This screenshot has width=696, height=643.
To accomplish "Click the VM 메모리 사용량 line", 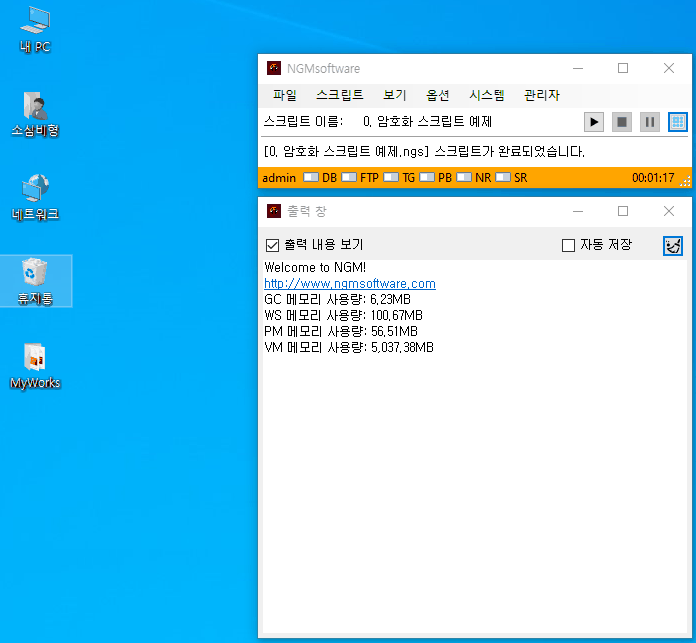I will point(349,347).
